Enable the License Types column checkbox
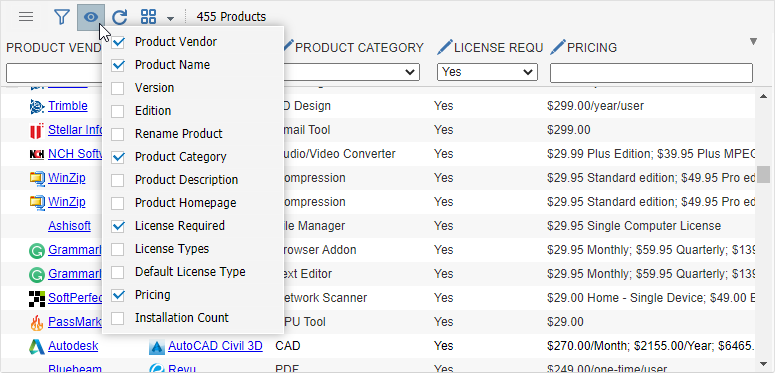 [118, 249]
